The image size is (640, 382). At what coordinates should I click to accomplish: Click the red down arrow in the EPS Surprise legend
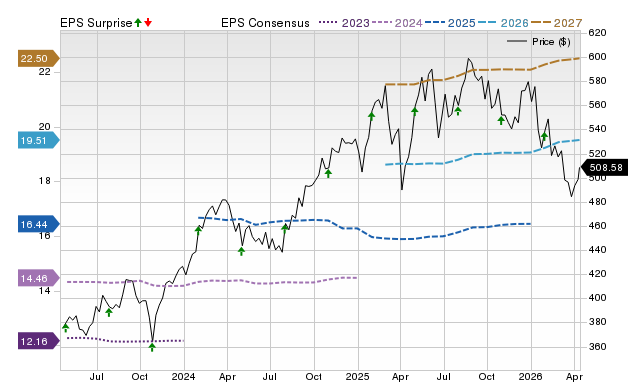[148, 23]
